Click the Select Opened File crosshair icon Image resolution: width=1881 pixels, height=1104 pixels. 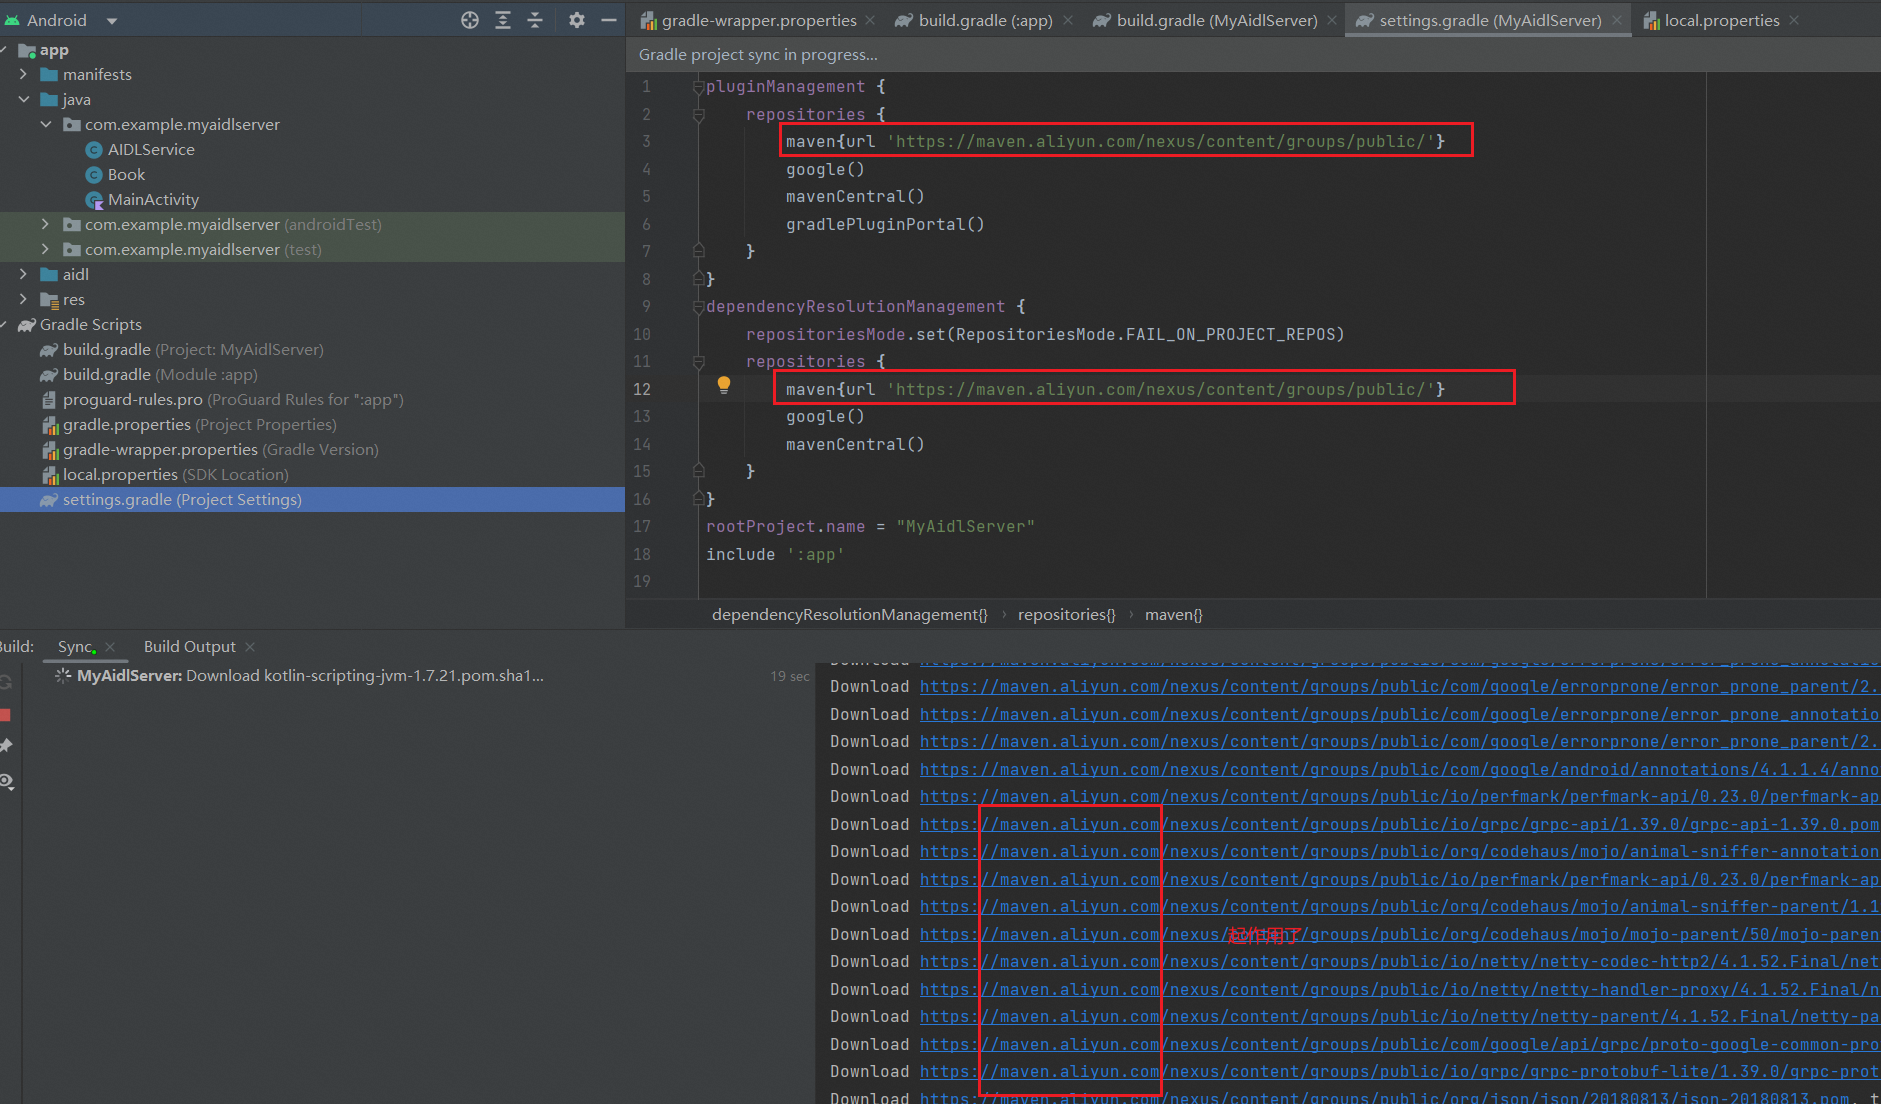pos(469,19)
